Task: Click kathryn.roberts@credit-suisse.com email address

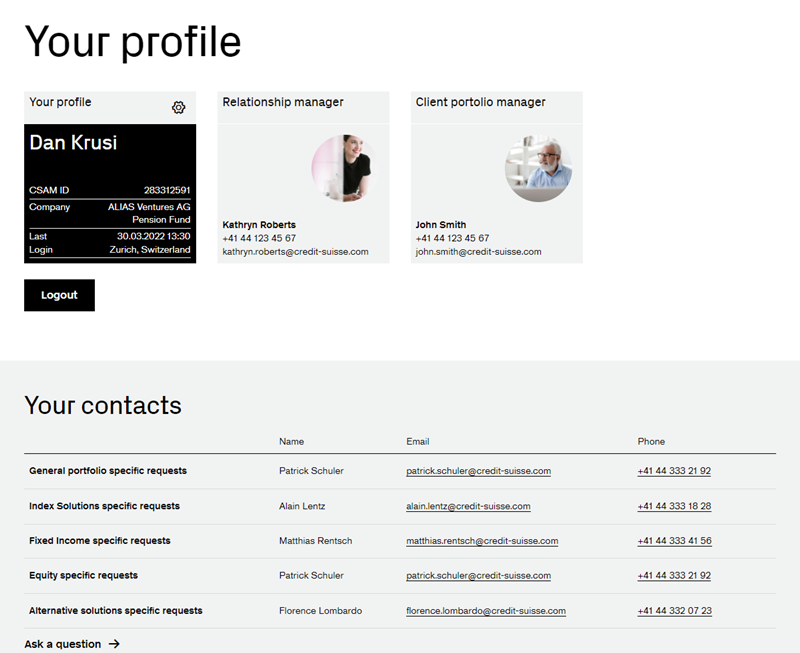Action: [295, 252]
